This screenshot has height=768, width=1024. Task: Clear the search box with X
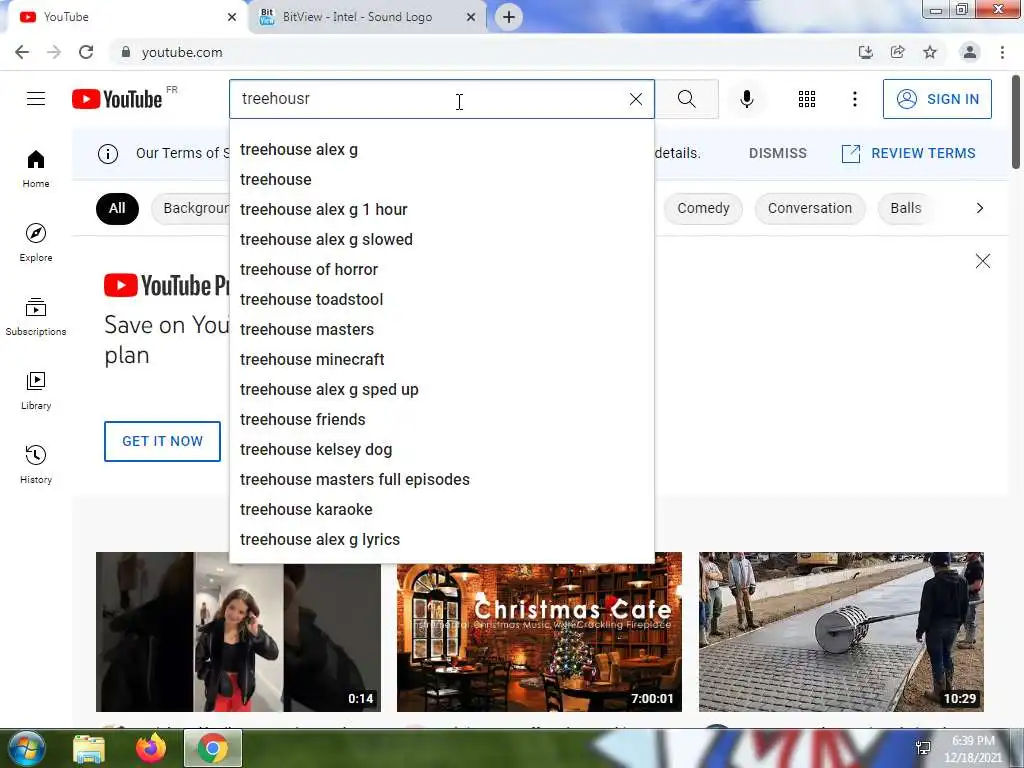point(635,99)
